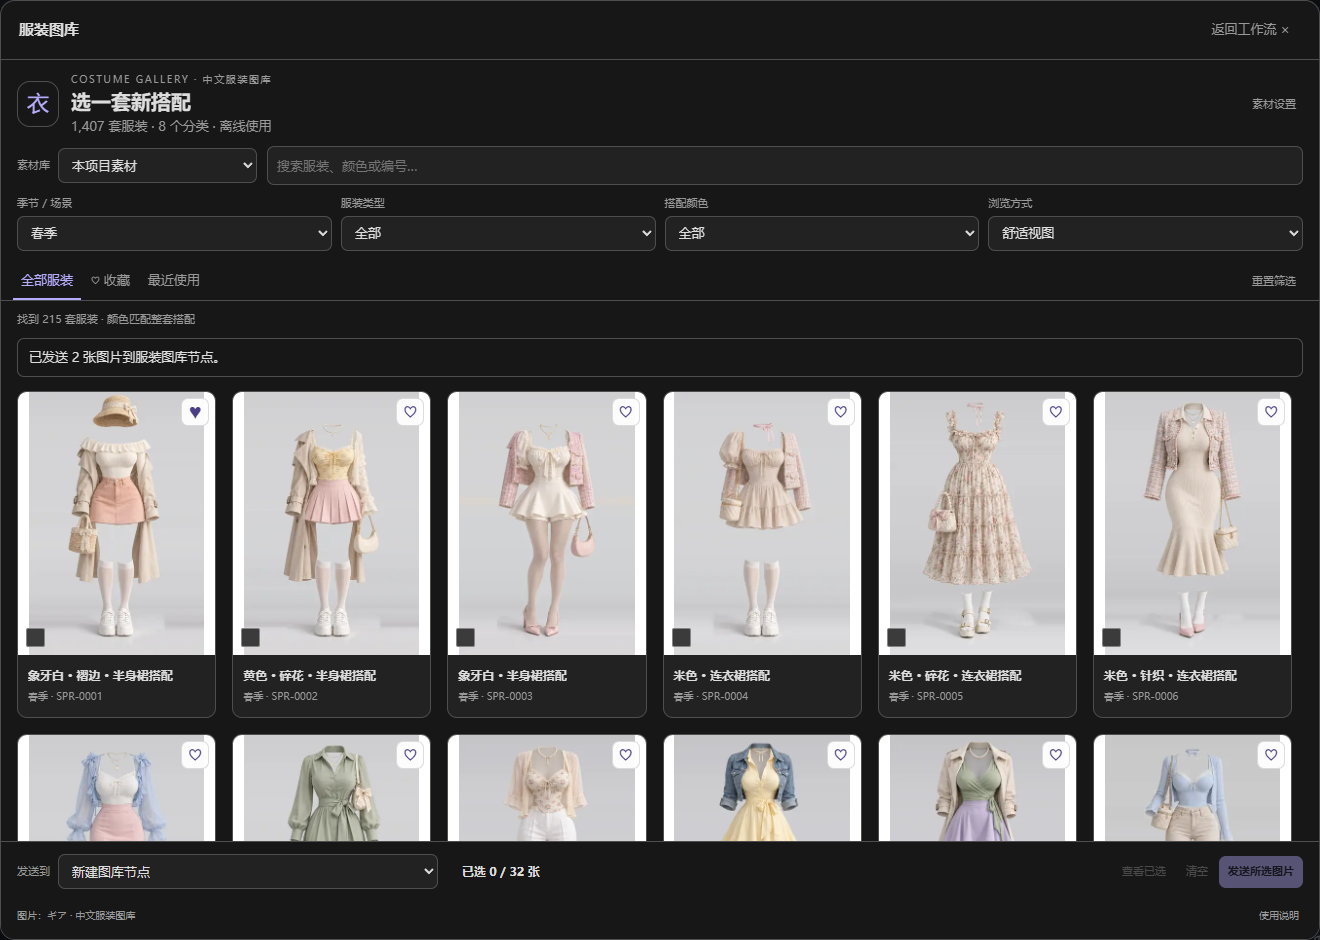Open the 发送到 新建图库节点 dropdown
This screenshot has height=940, width=1320.
248,872
